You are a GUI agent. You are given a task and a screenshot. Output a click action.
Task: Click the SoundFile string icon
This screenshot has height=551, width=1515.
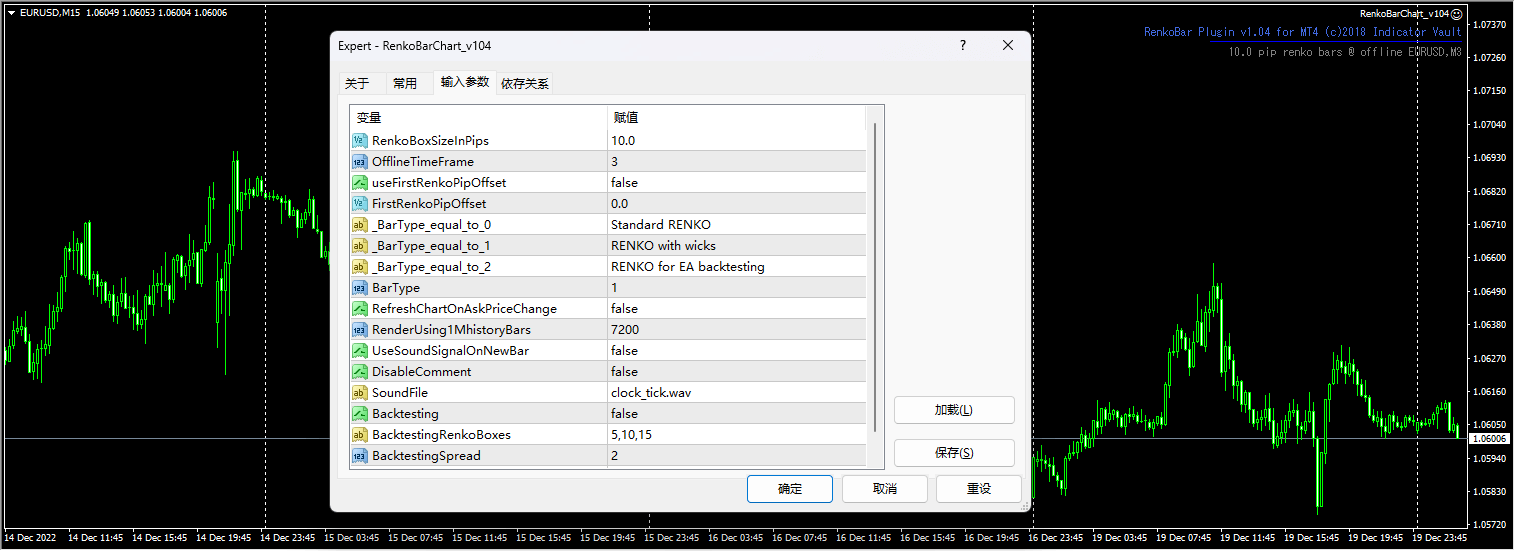(x=359, y=393)
